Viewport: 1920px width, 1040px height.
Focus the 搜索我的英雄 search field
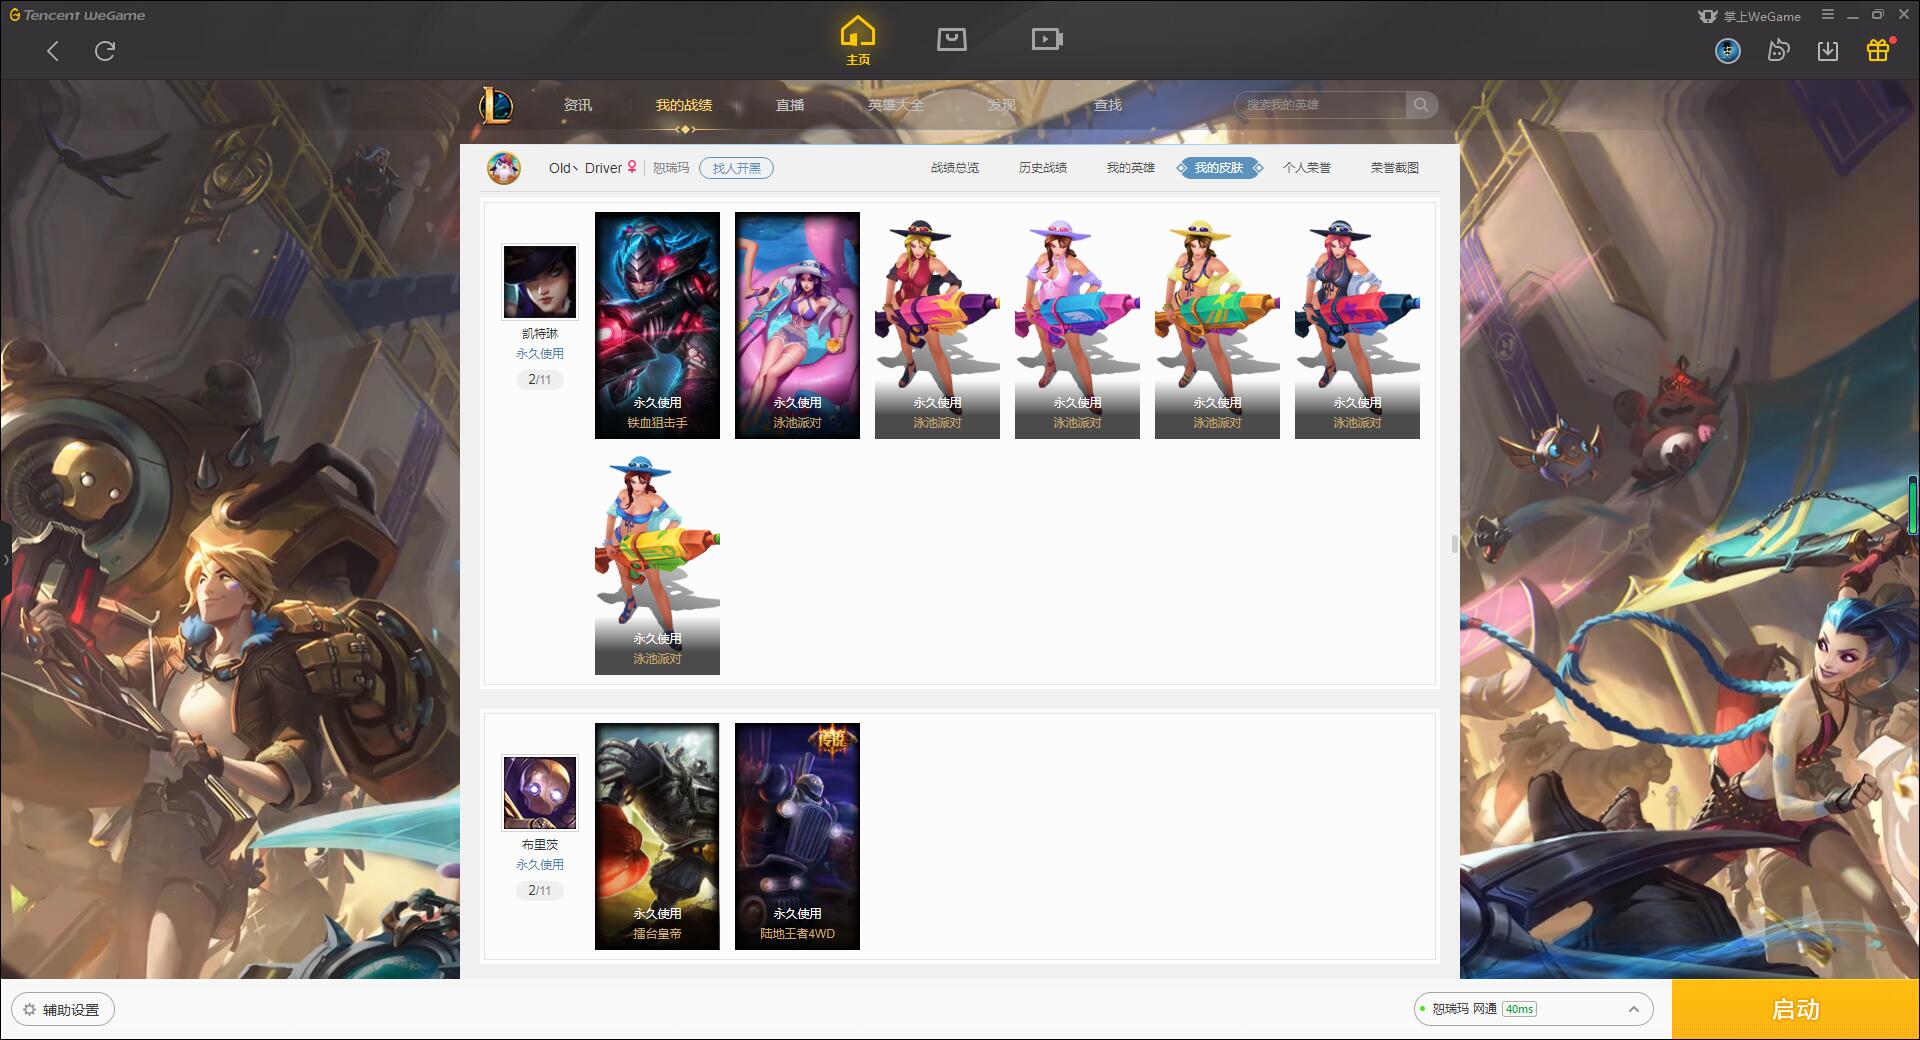click(1320, 105)
